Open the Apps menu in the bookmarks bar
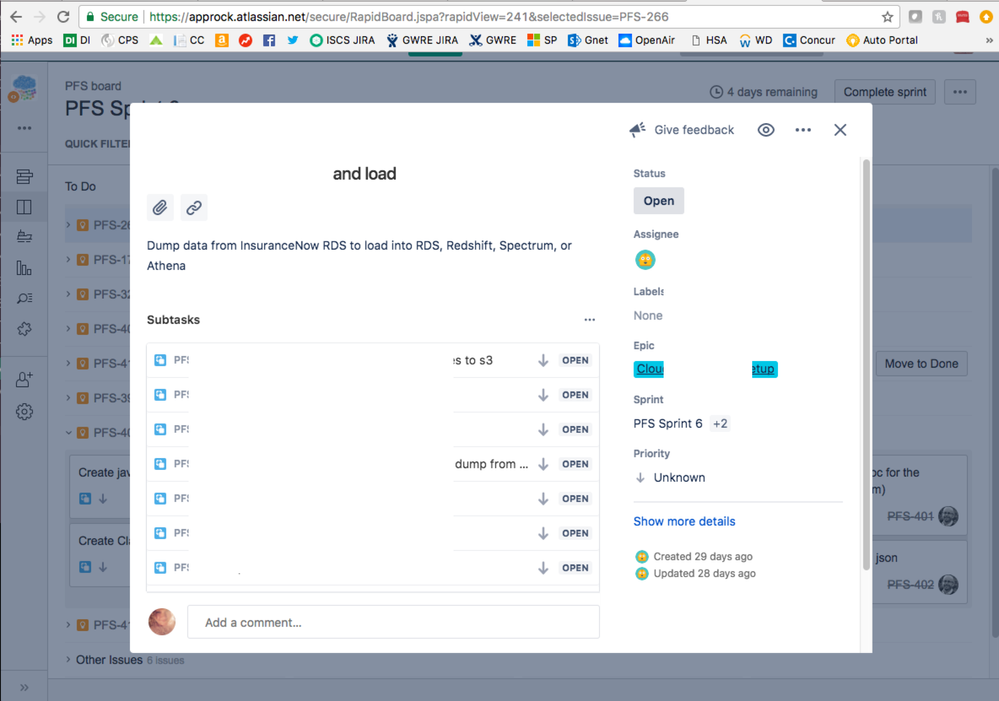999x701 pixels. coord(31,40)
